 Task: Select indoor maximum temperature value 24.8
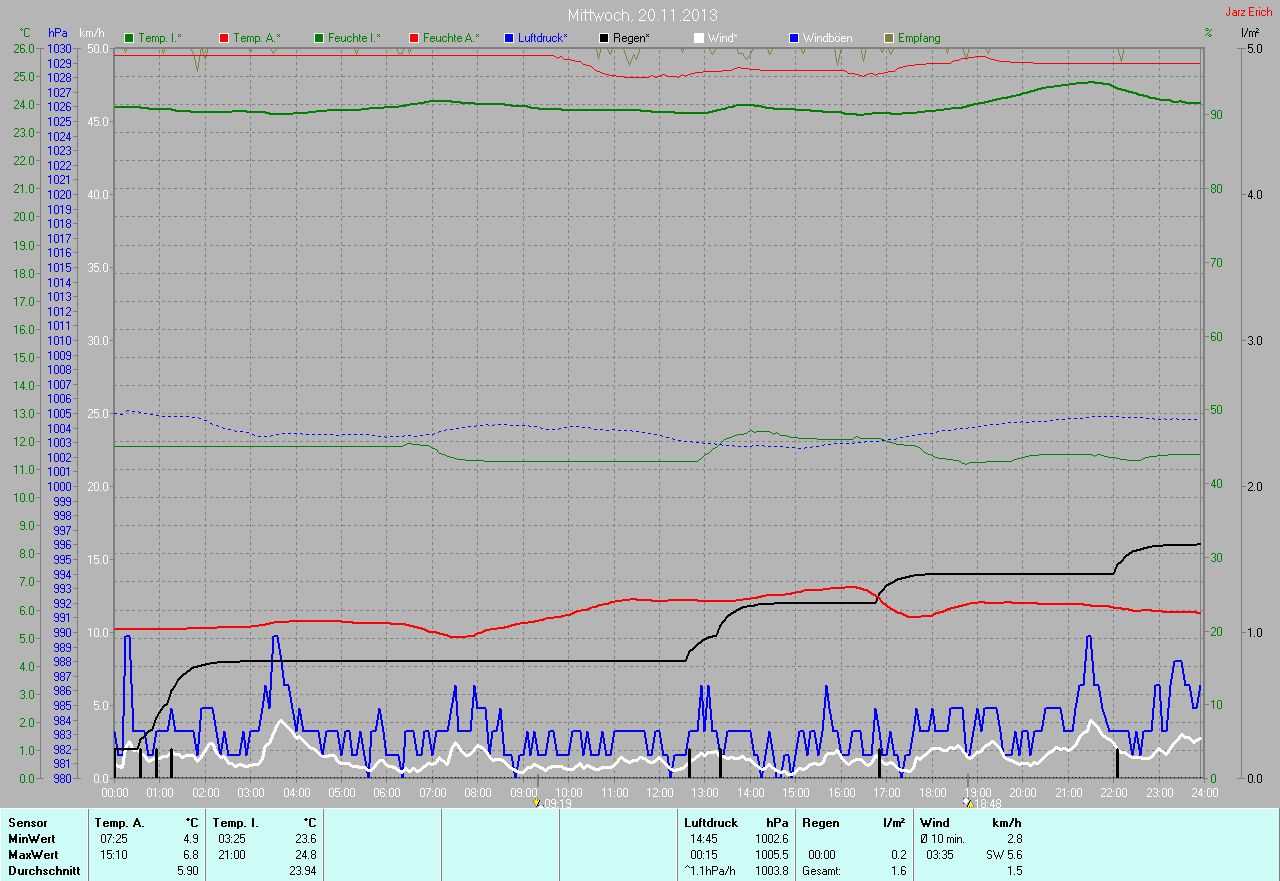coord(304,855)
